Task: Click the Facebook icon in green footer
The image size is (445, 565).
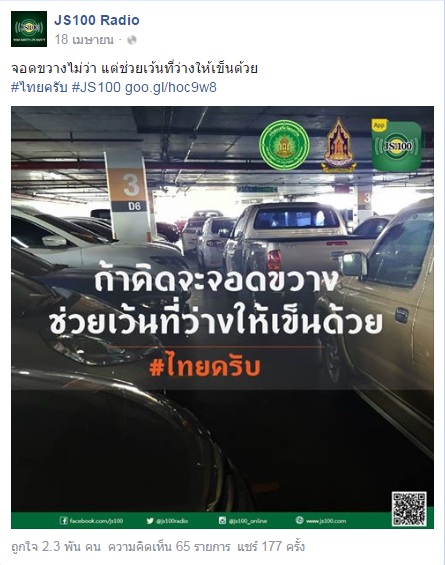Action: click(x=63, y=520)
